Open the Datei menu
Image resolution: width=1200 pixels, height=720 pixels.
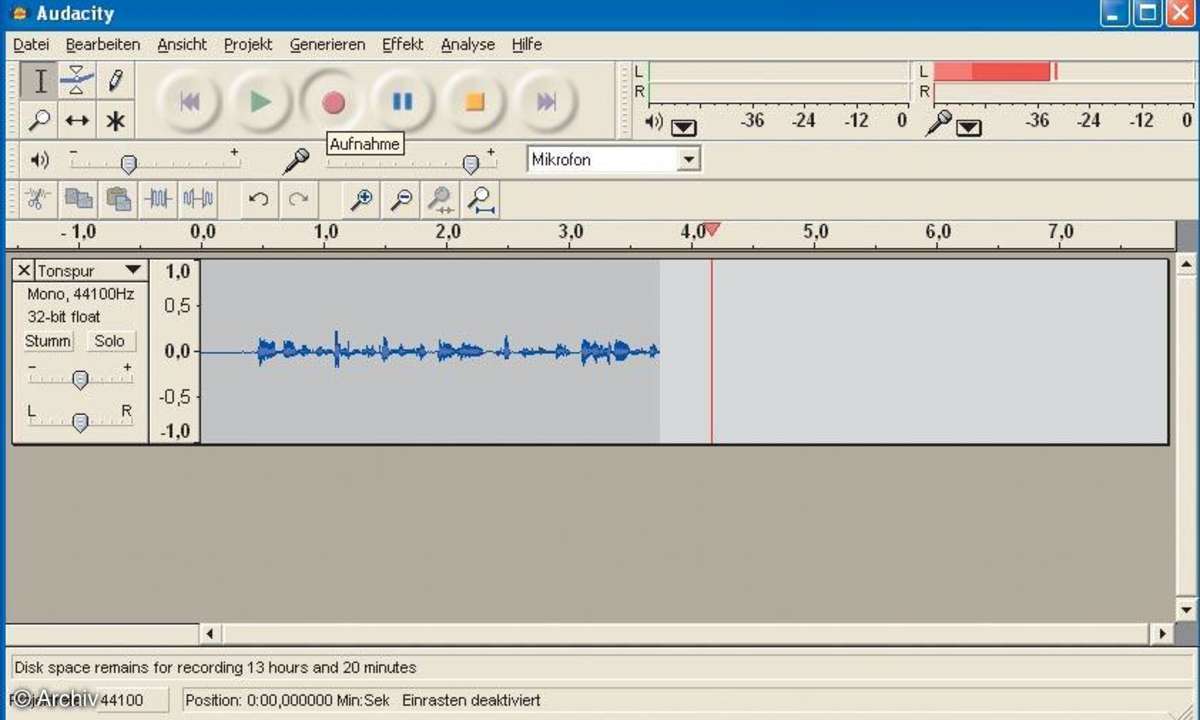[31, 45]
